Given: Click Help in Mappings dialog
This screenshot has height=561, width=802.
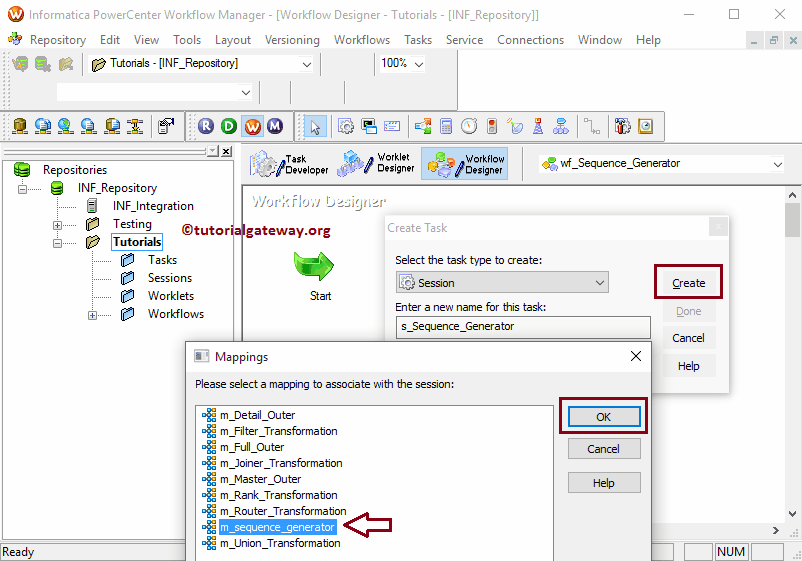Looking at the screenshot, I should pyautogui.click(x=604, y=483).
